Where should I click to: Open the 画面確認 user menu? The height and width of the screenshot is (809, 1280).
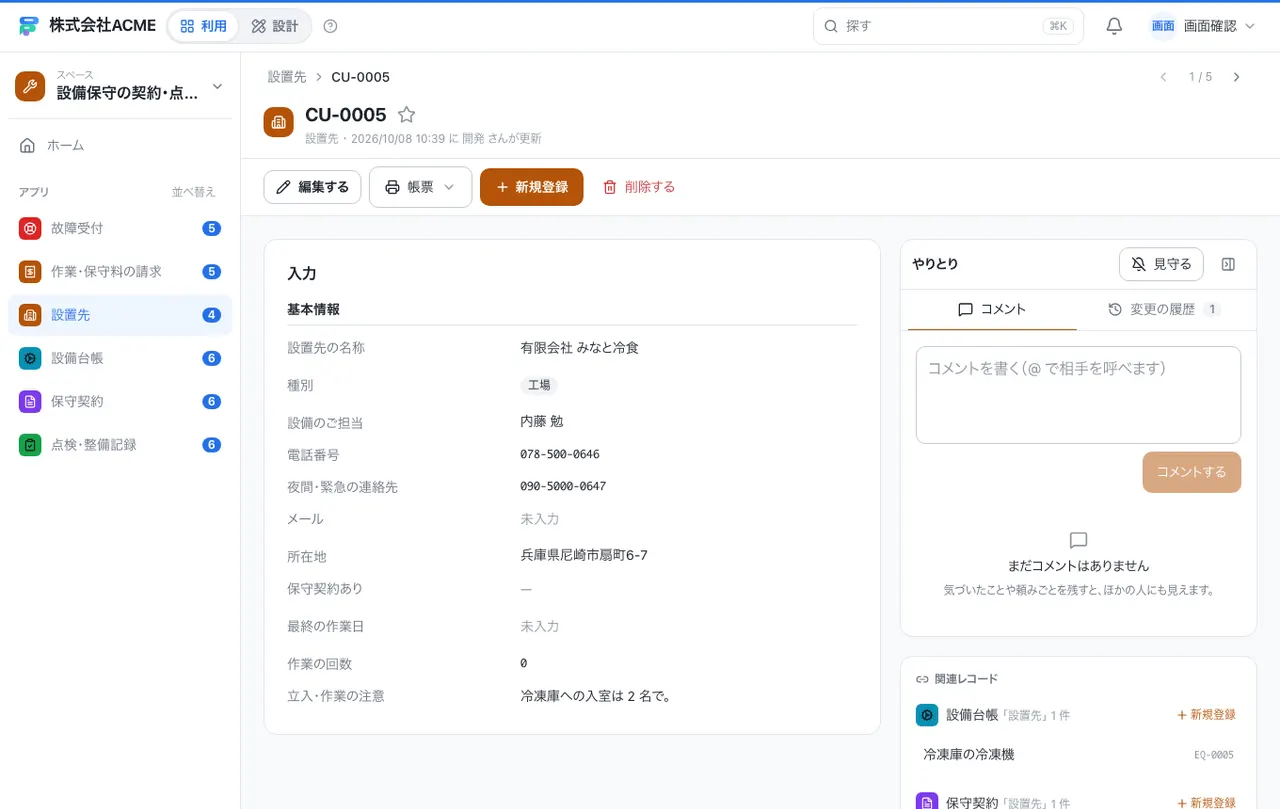1203,26
